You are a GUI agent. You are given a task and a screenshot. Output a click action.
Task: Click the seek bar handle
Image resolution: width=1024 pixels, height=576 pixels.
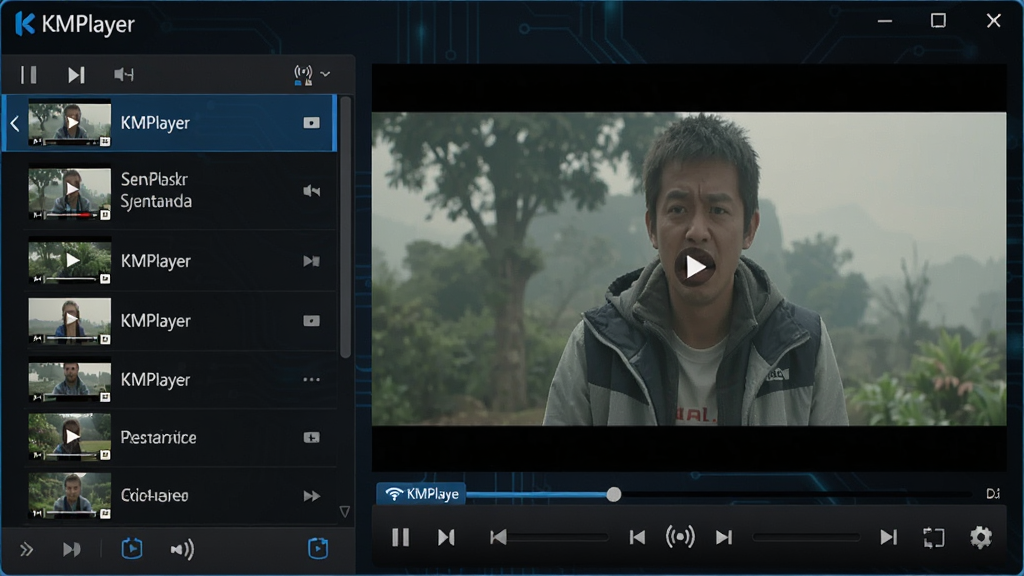pos(613,494)
